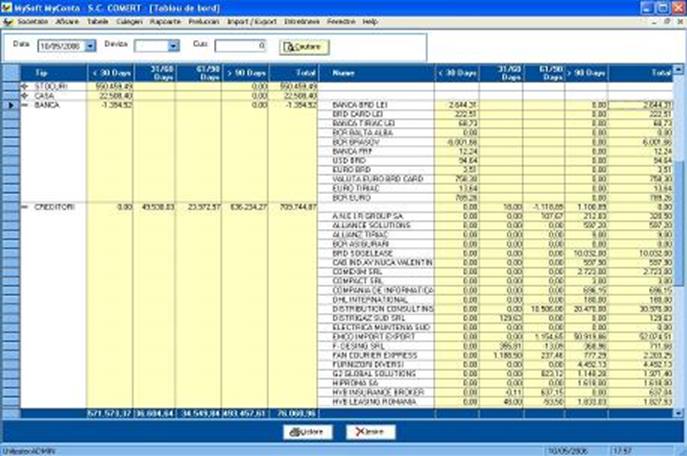
Task: Open the Prelucrari menu
Action: (204, 21)
